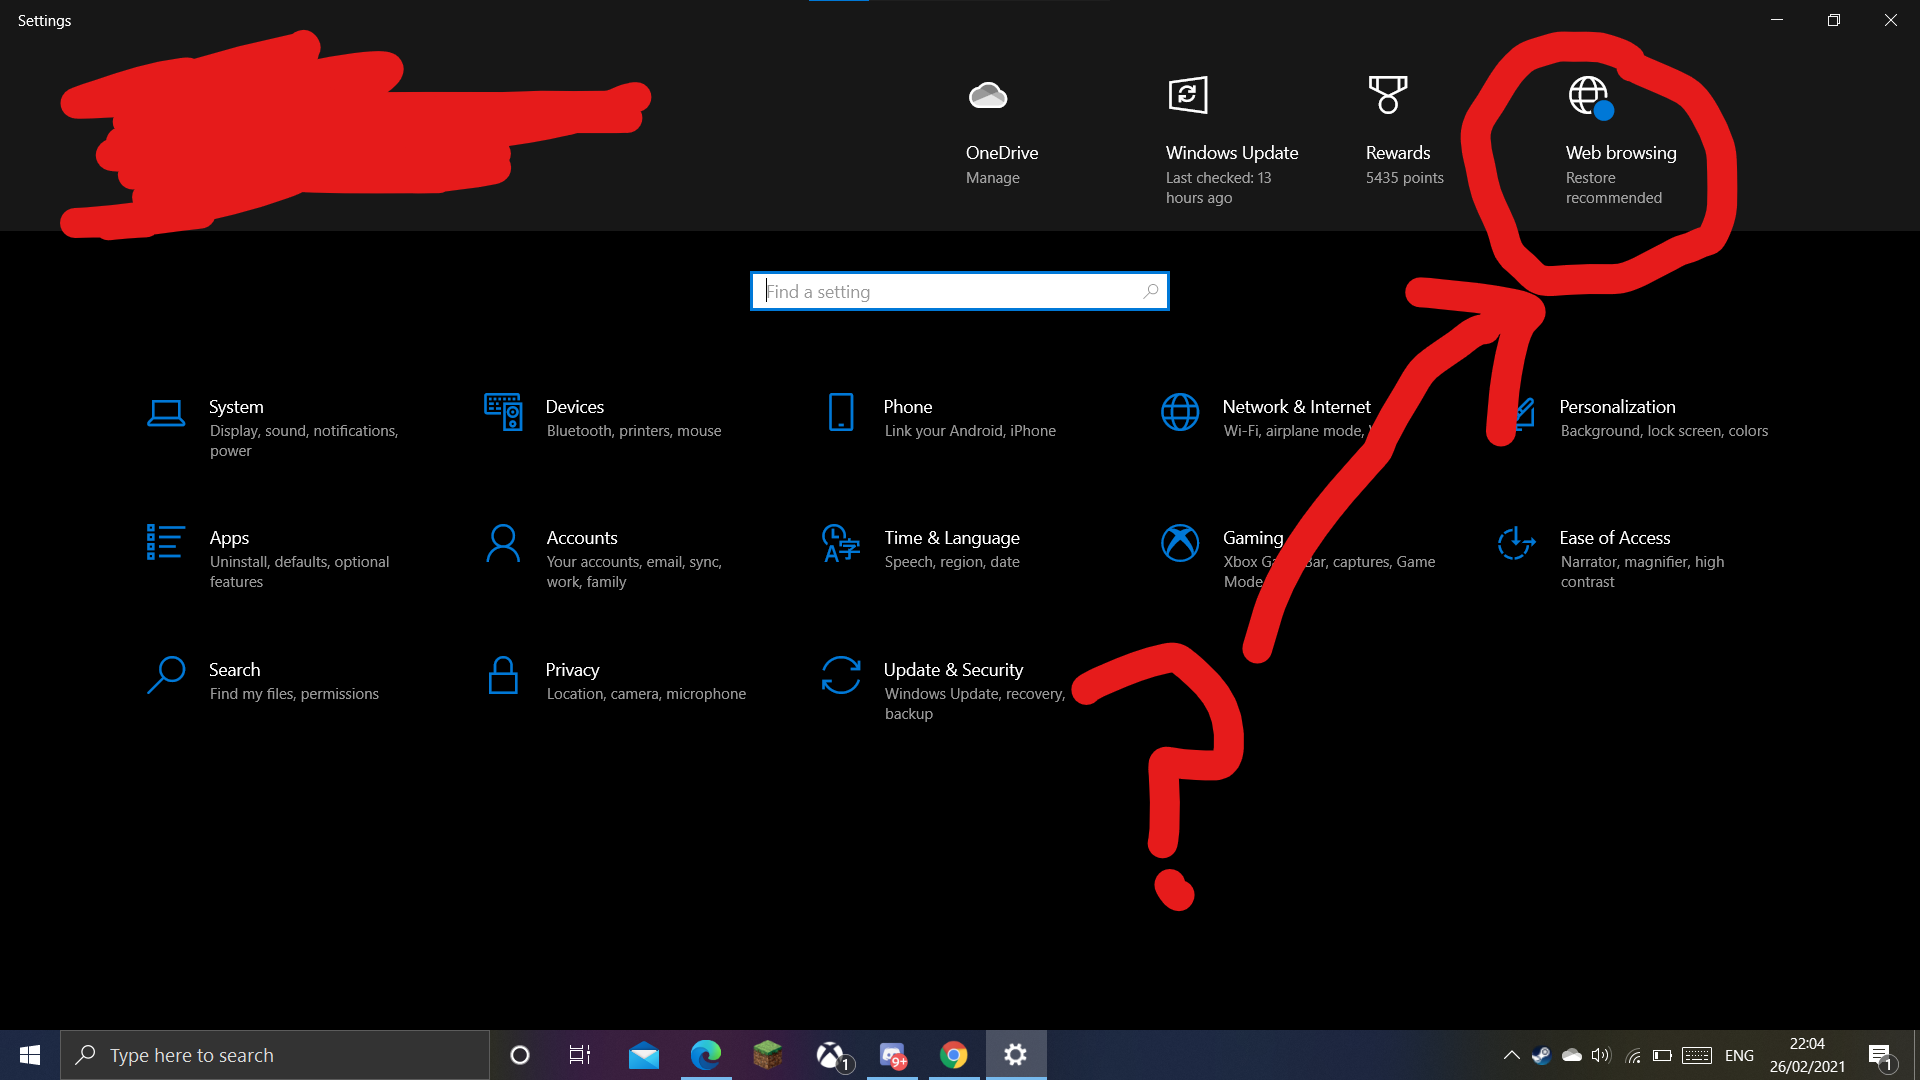Click 'Speech, region, date' description
Screen dimensions: 1920x1080
pyautogui.click(x=952, y=562)
